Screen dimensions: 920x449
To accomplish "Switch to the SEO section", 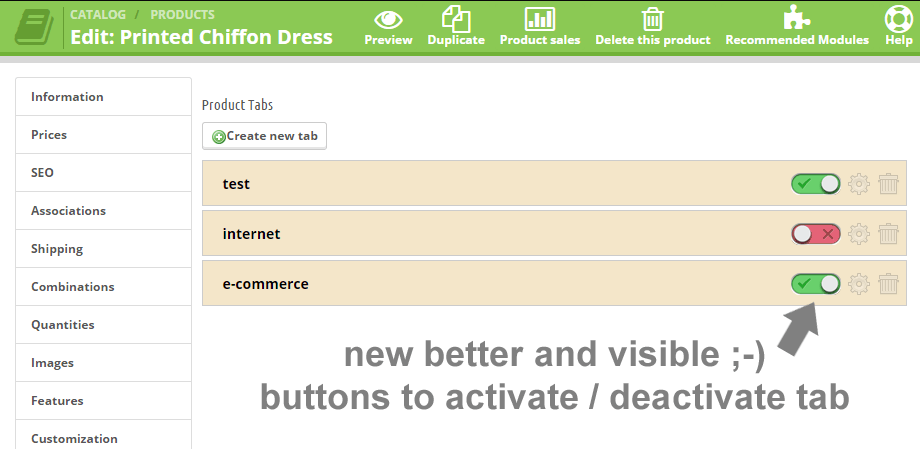I will [x=103, y=173].
